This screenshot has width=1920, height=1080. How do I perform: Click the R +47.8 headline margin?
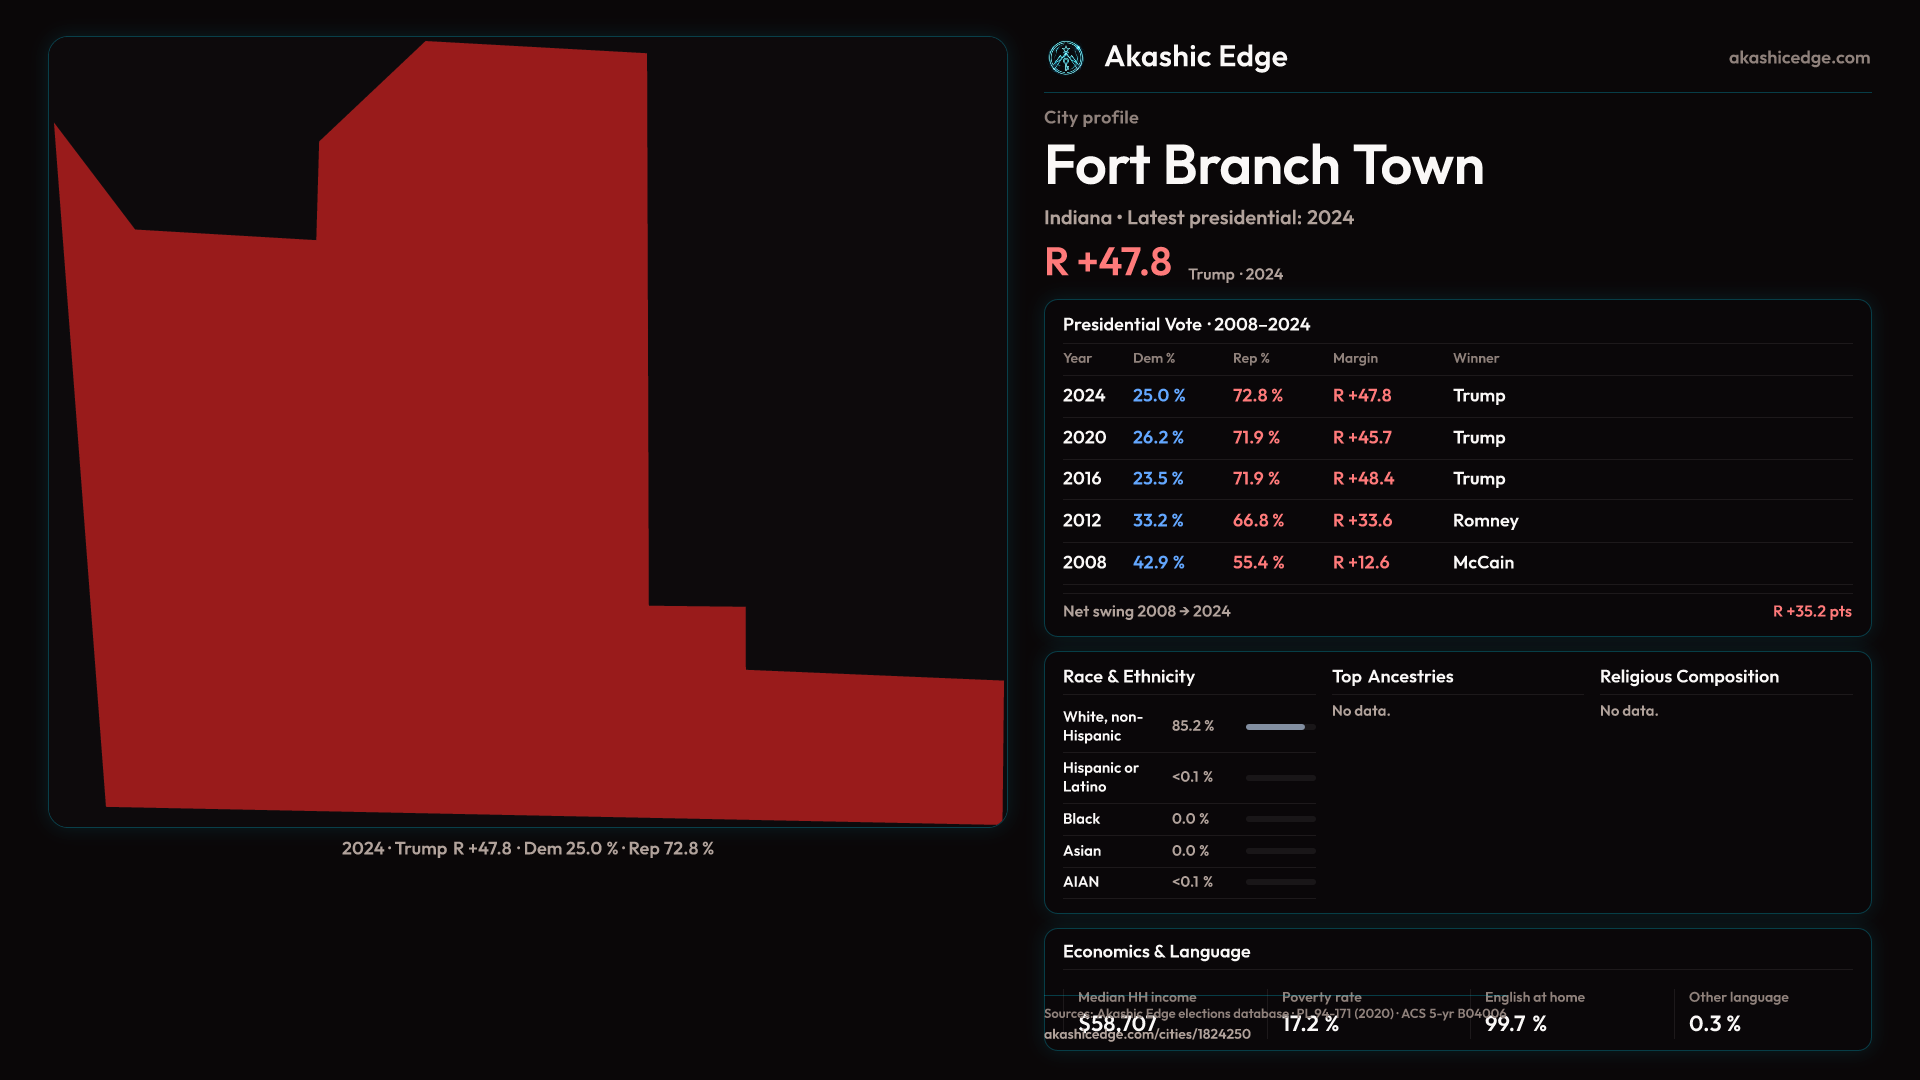pyautogui.click(x=1107, y=263)
